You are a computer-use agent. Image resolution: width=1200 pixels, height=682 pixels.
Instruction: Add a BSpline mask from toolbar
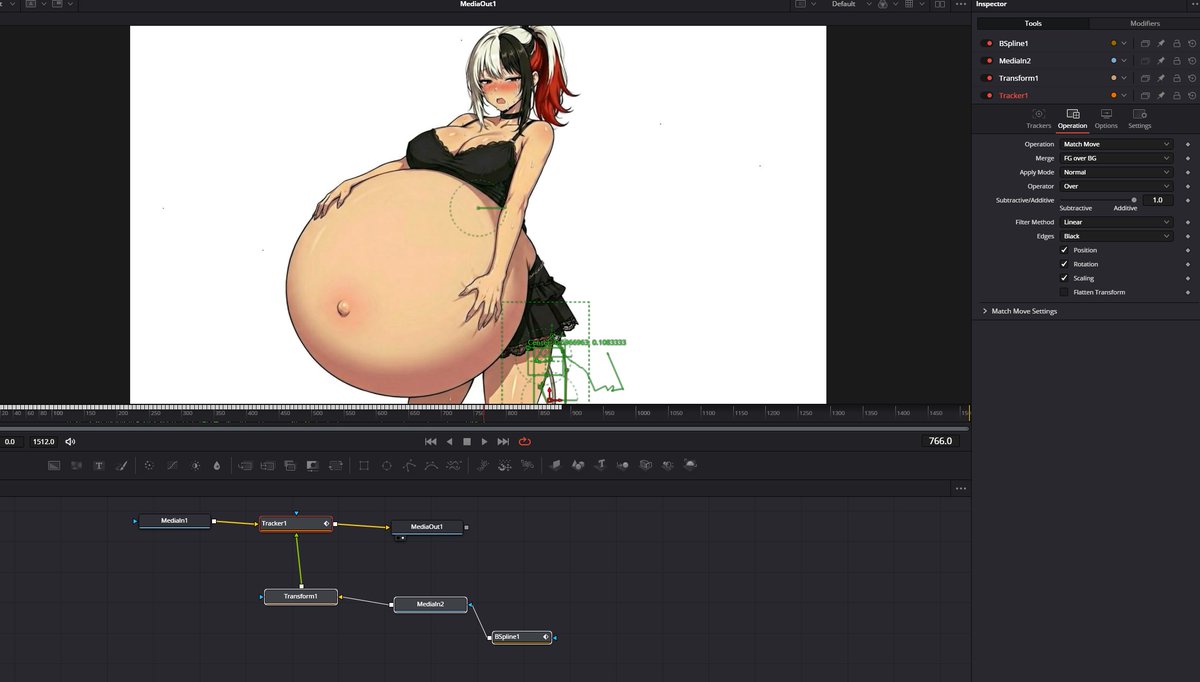431,465
